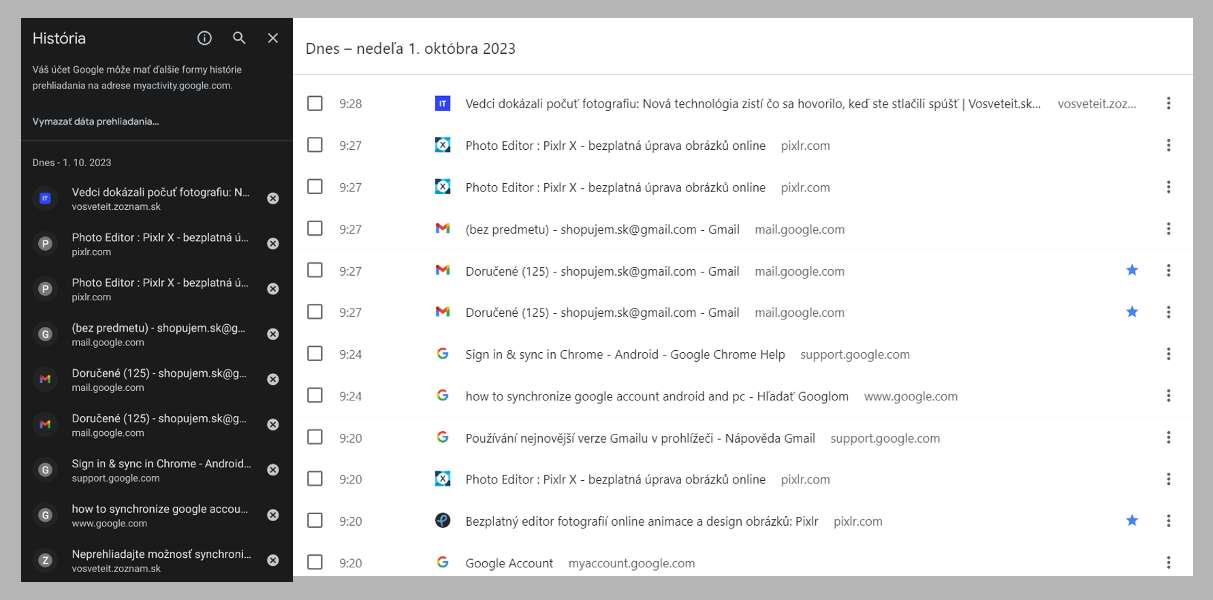Tick checkbox for 'Sign in & sync in Chrome' row

coord(315,354)
